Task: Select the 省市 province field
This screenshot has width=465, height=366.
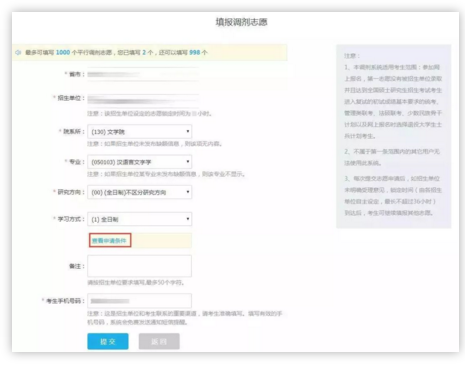Action: point(143,74)
